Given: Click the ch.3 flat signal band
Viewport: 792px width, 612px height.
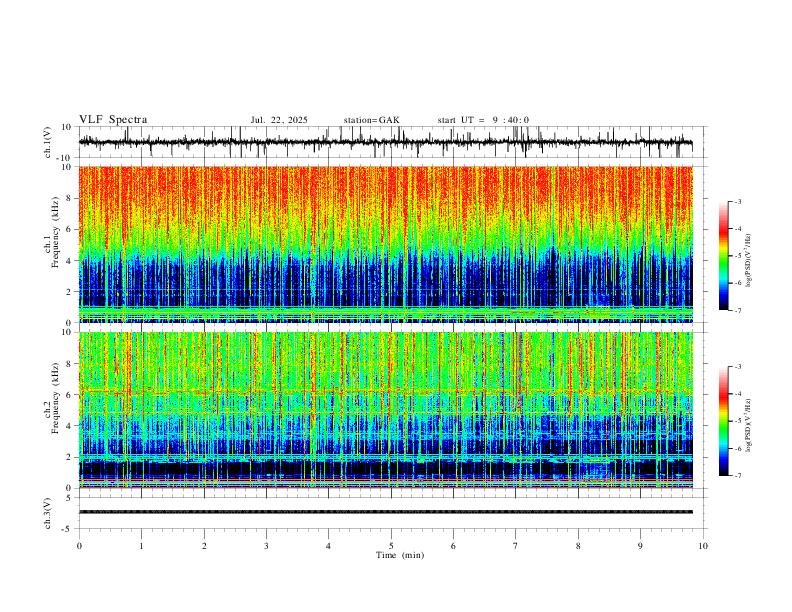Looking at the screenshot, I should [x=385, y=512].
